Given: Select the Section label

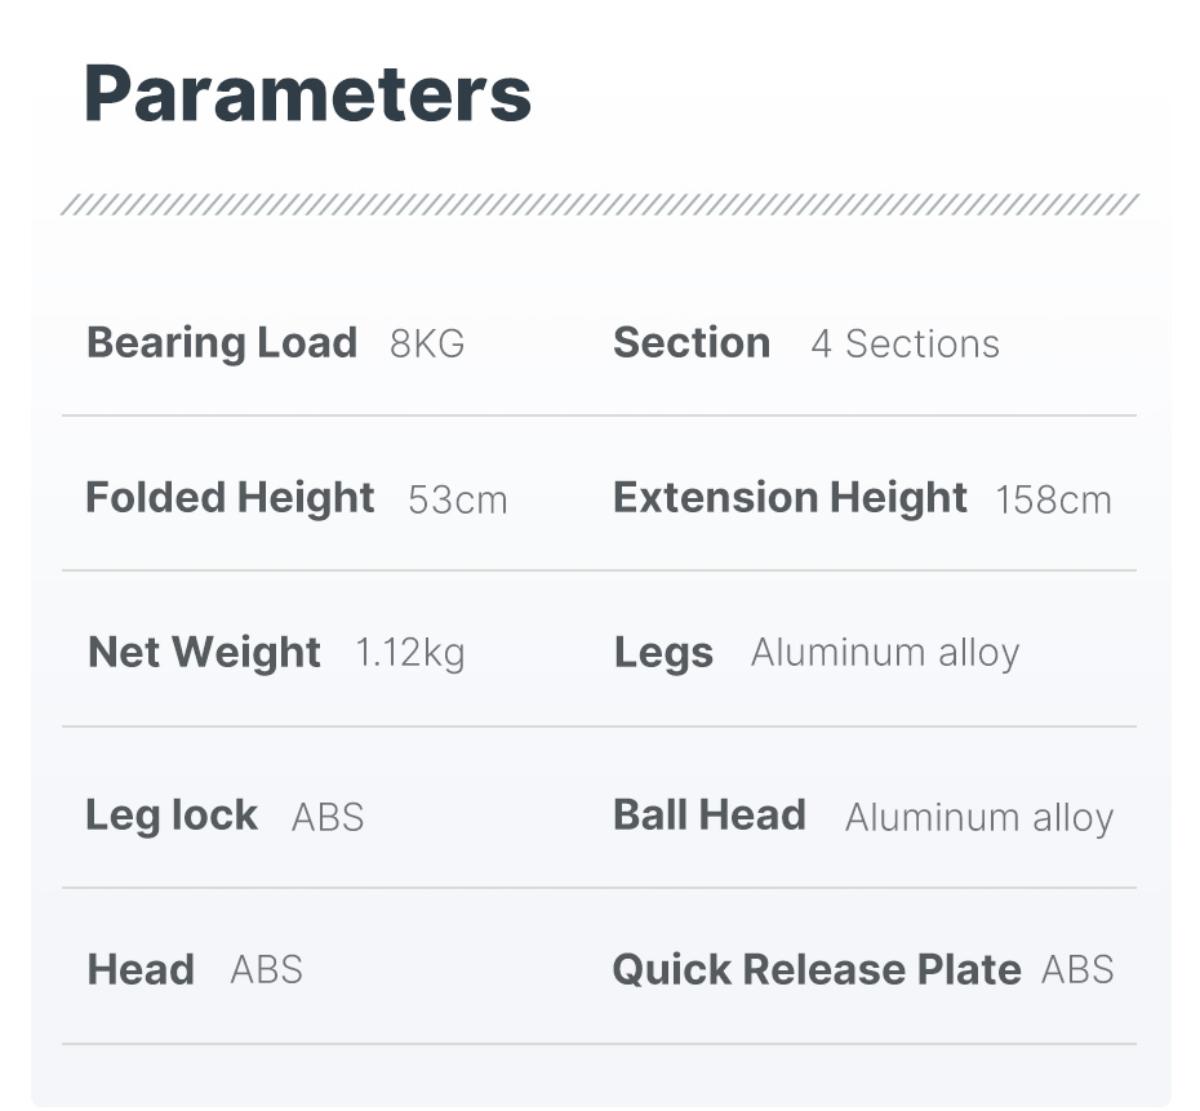Looking at the screenshot, I should (x=691, y=343).
